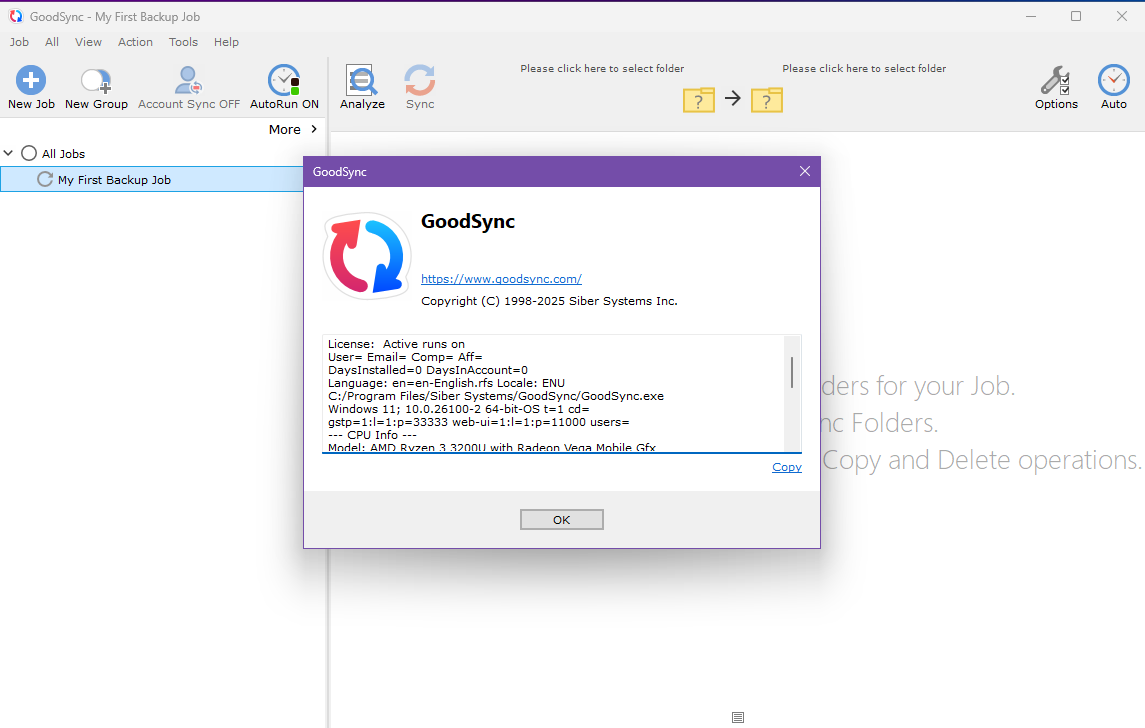Click the Copyright Siber Systems text line
The width and height of the screenshot is (1145, 728).
point(549,301)
